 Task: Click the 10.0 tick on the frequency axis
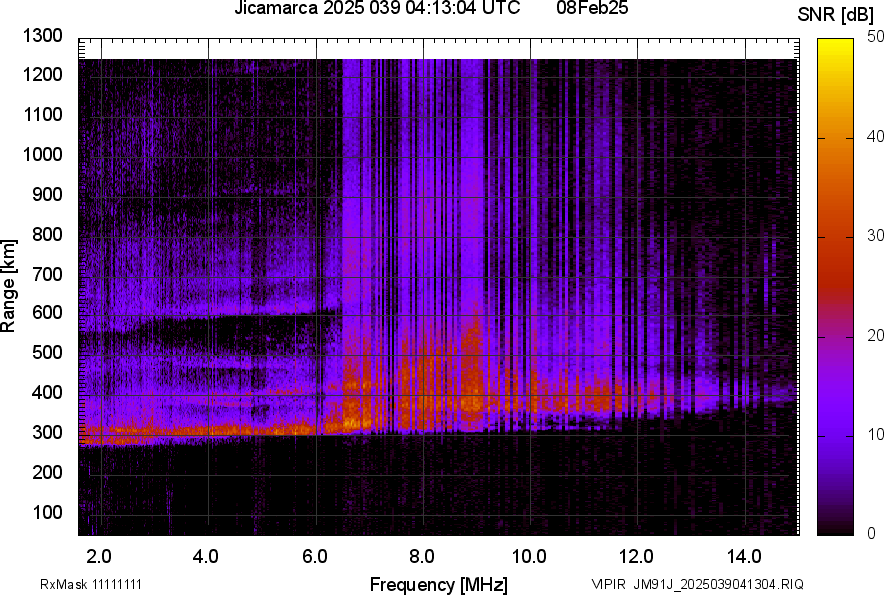point(529,556)
